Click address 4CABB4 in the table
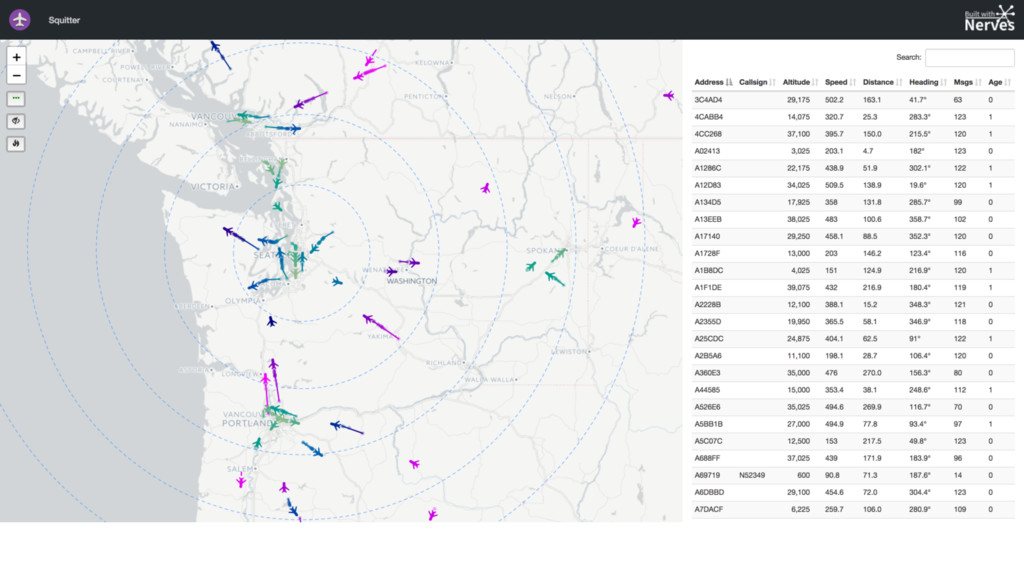 pos(709,117)
